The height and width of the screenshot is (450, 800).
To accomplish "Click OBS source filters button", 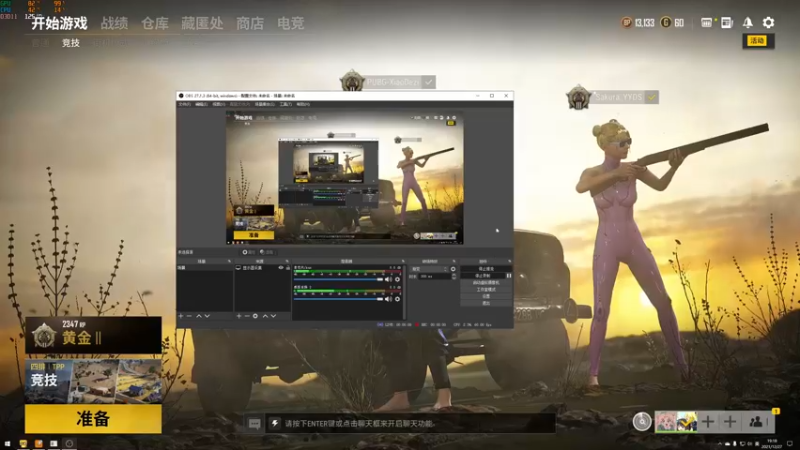I will 266,252.
